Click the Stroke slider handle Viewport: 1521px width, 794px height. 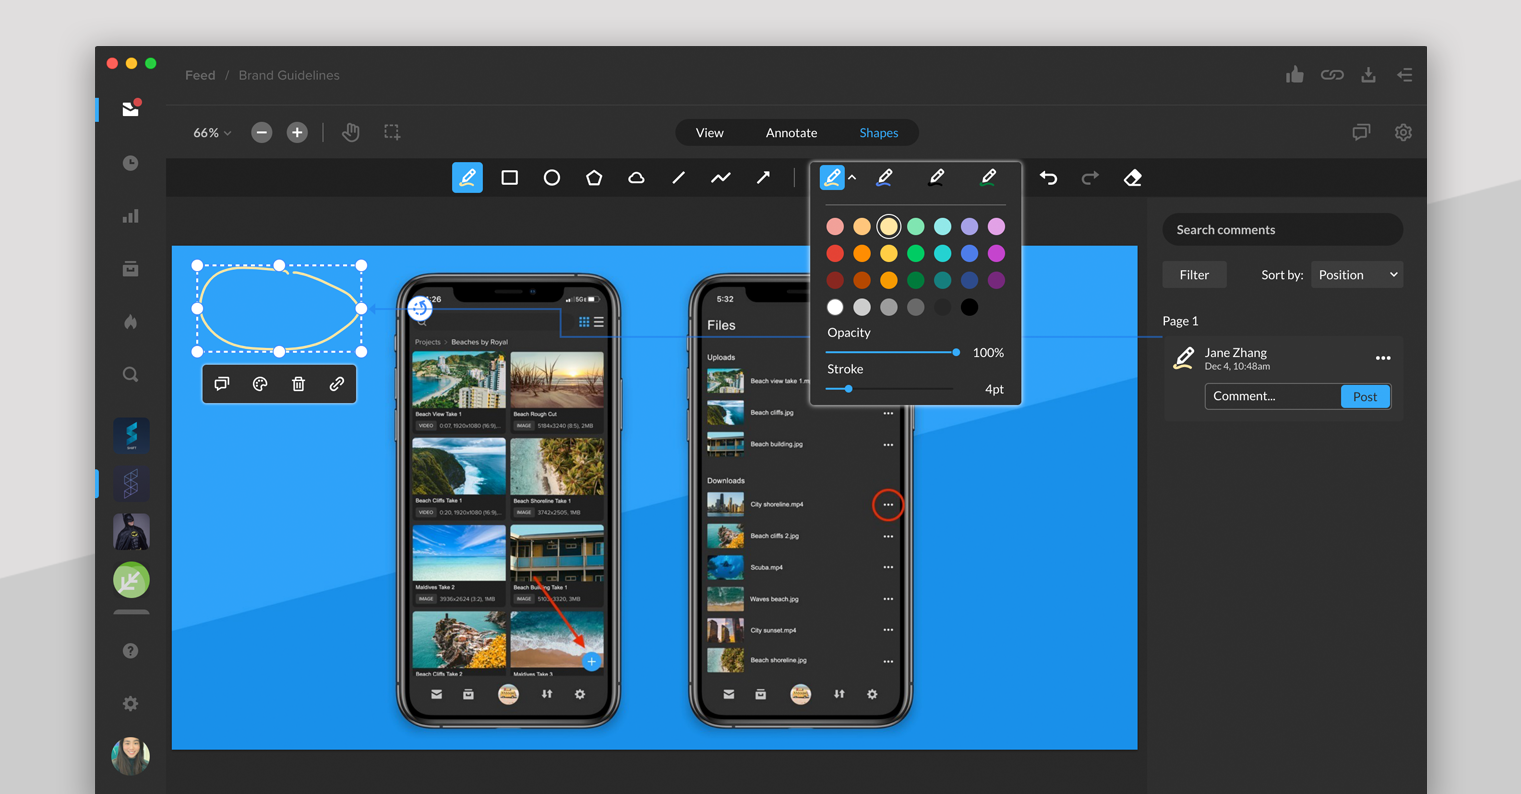coord(848,389)
